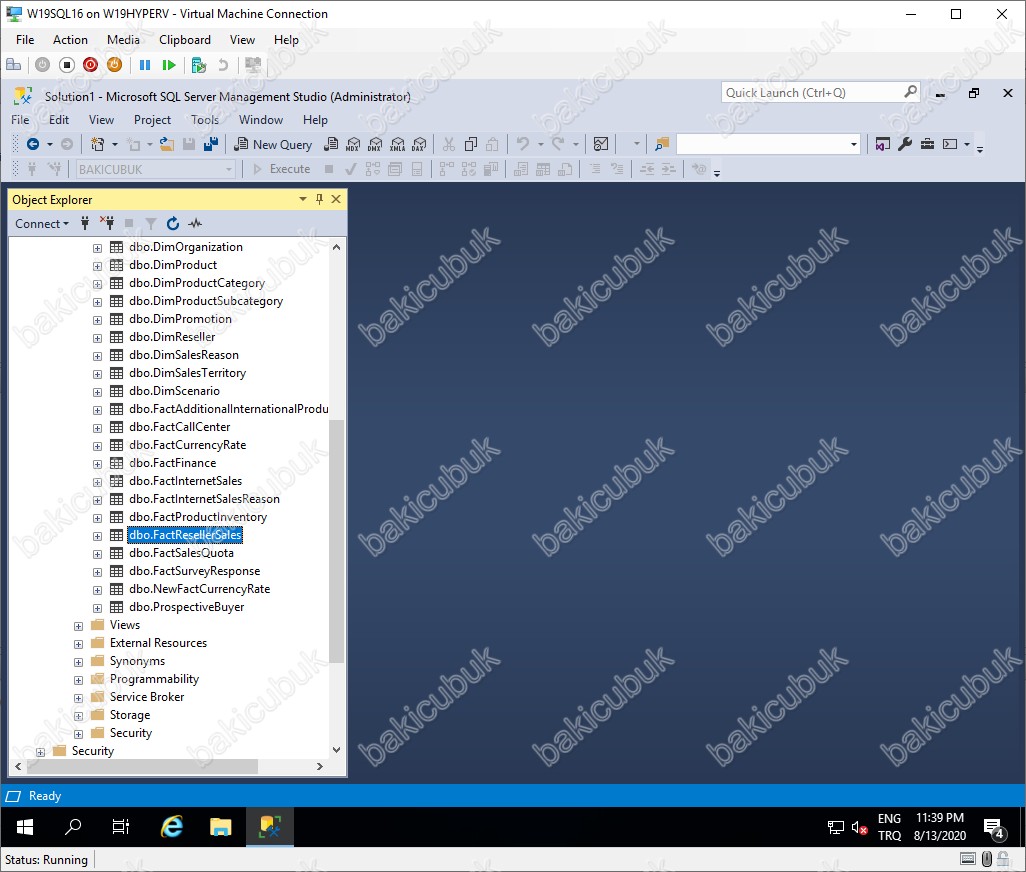This screenshot has width=1026, height=872.
Task: Pin the Object Explorer panel with Auto Hide
Action: point(319,199)
